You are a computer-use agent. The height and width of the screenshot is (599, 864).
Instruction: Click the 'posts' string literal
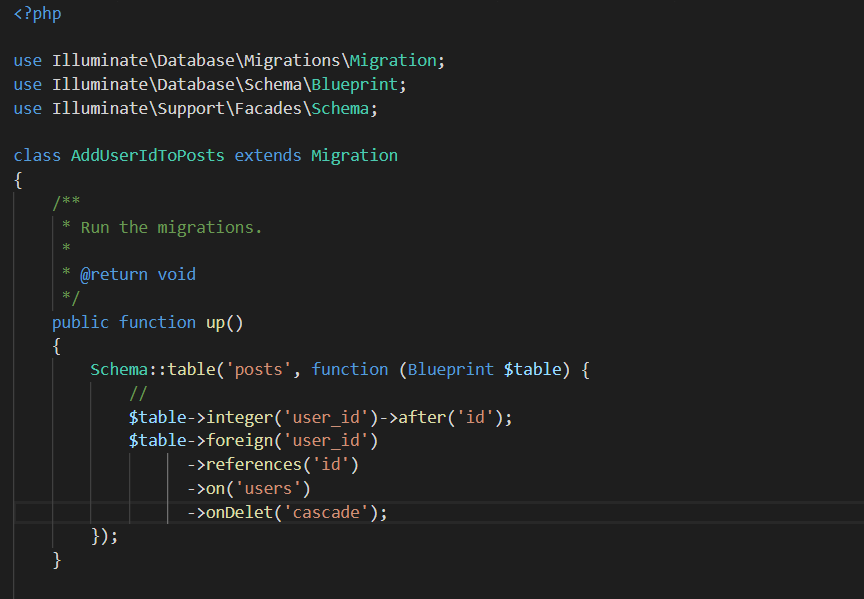258,370
